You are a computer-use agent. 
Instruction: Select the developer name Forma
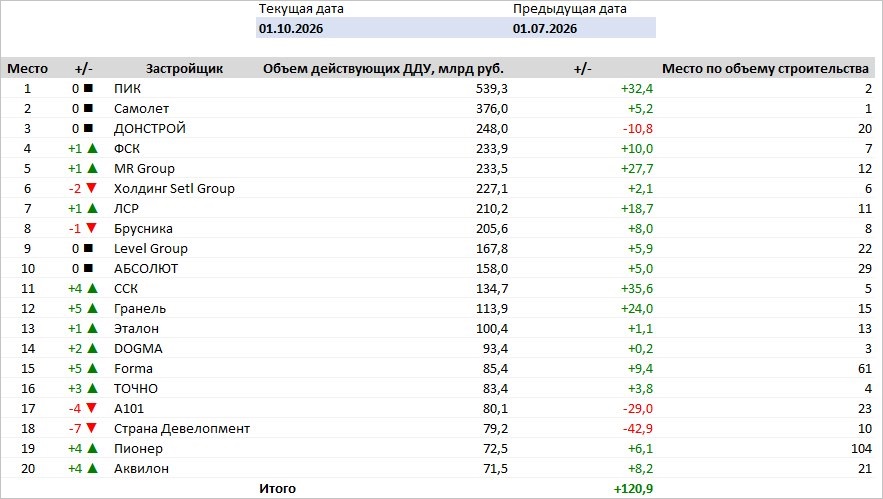coord(133,368)
